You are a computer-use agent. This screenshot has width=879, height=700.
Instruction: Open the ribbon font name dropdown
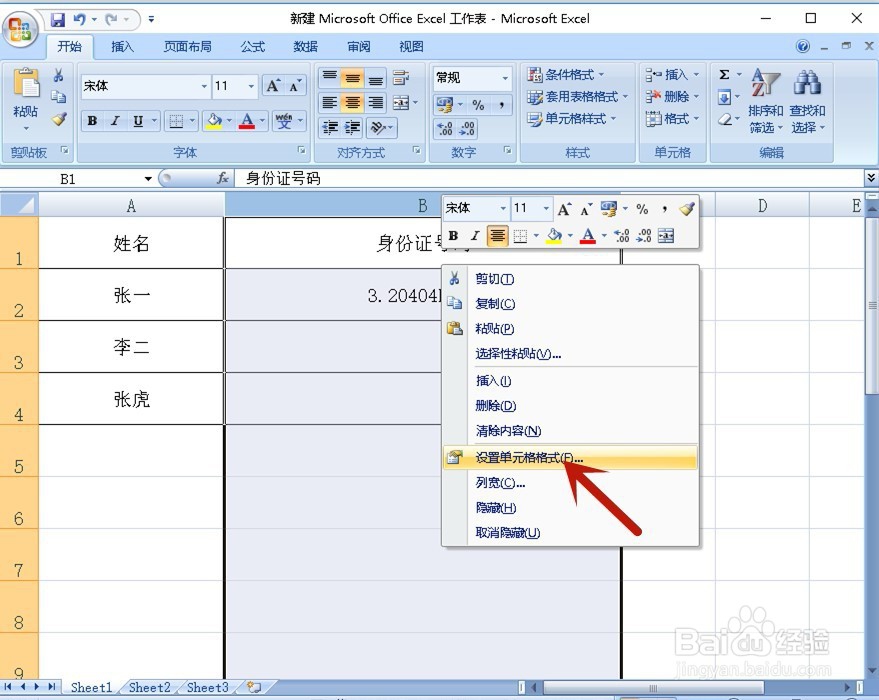(204, 86)
